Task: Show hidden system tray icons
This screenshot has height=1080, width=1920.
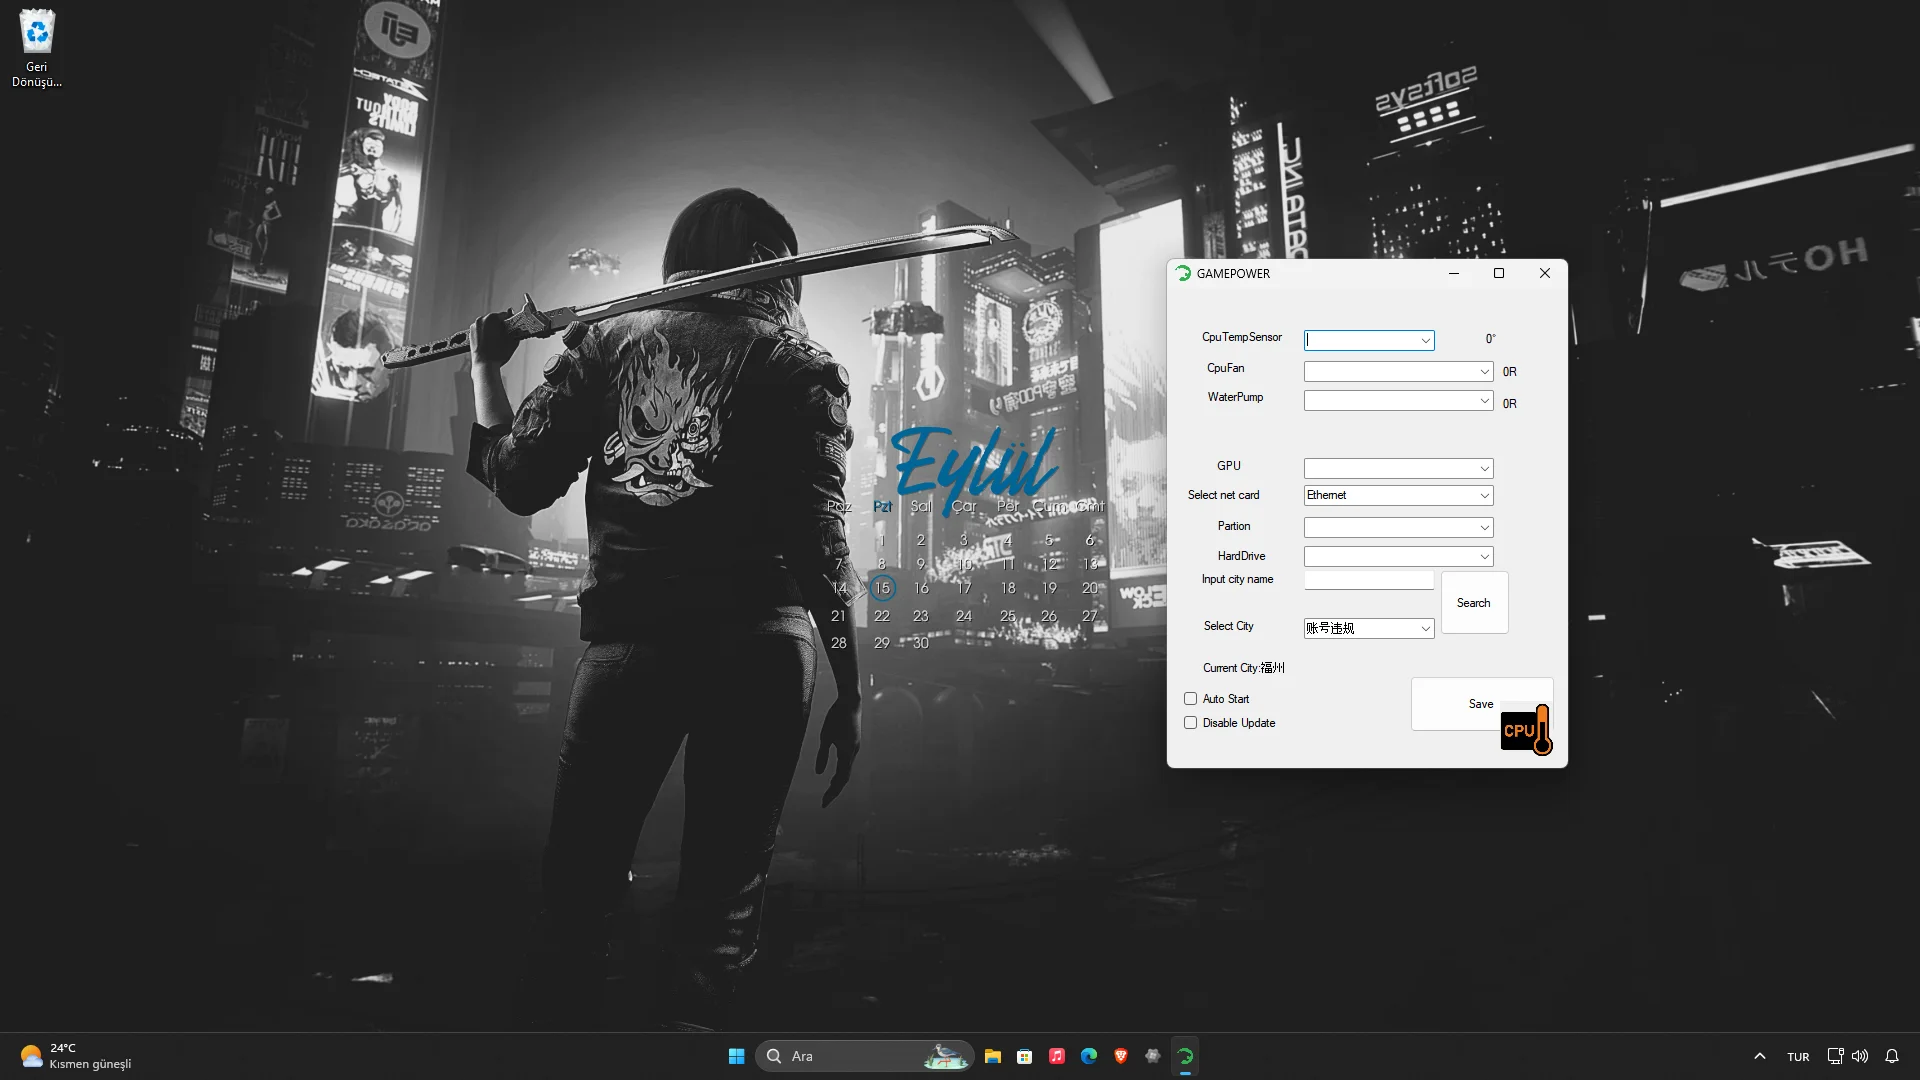Action: pyautogui.click(x=1760, y=1056)
